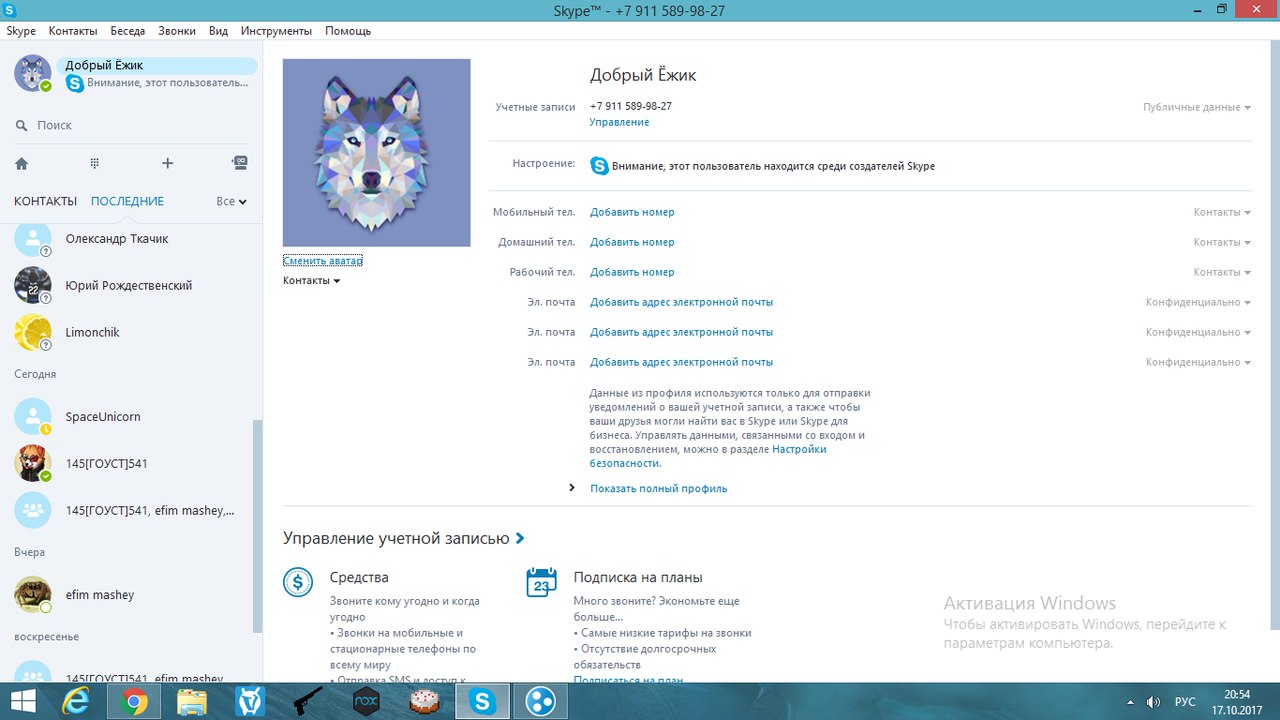Open the Беседа menu
Viewport: 1280px width, 720px height.
coord(128,31)
